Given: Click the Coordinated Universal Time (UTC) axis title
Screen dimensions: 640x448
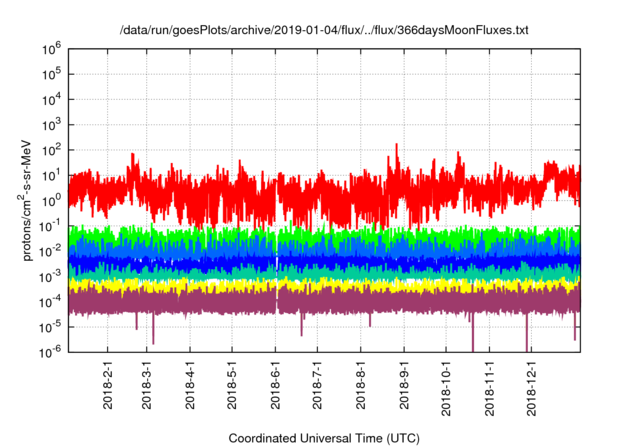Looking at the screenshot, I should (x=324, y=438).
